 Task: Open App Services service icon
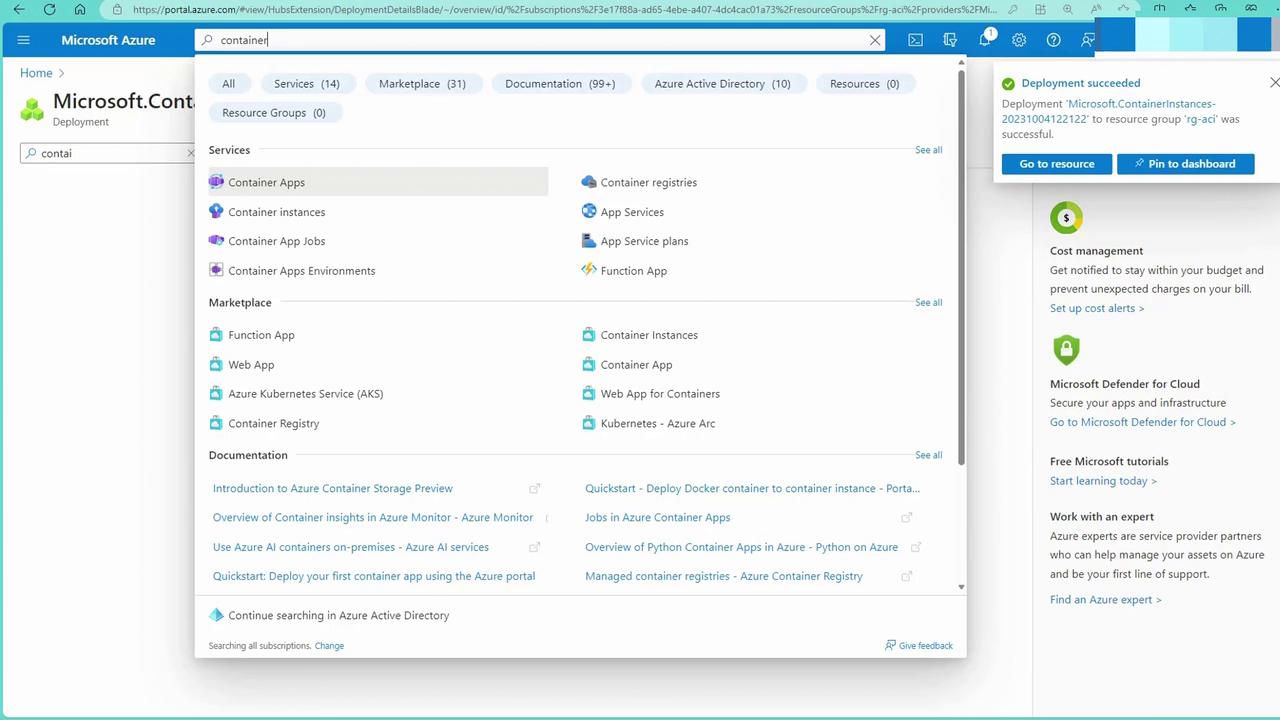(589, 211)
